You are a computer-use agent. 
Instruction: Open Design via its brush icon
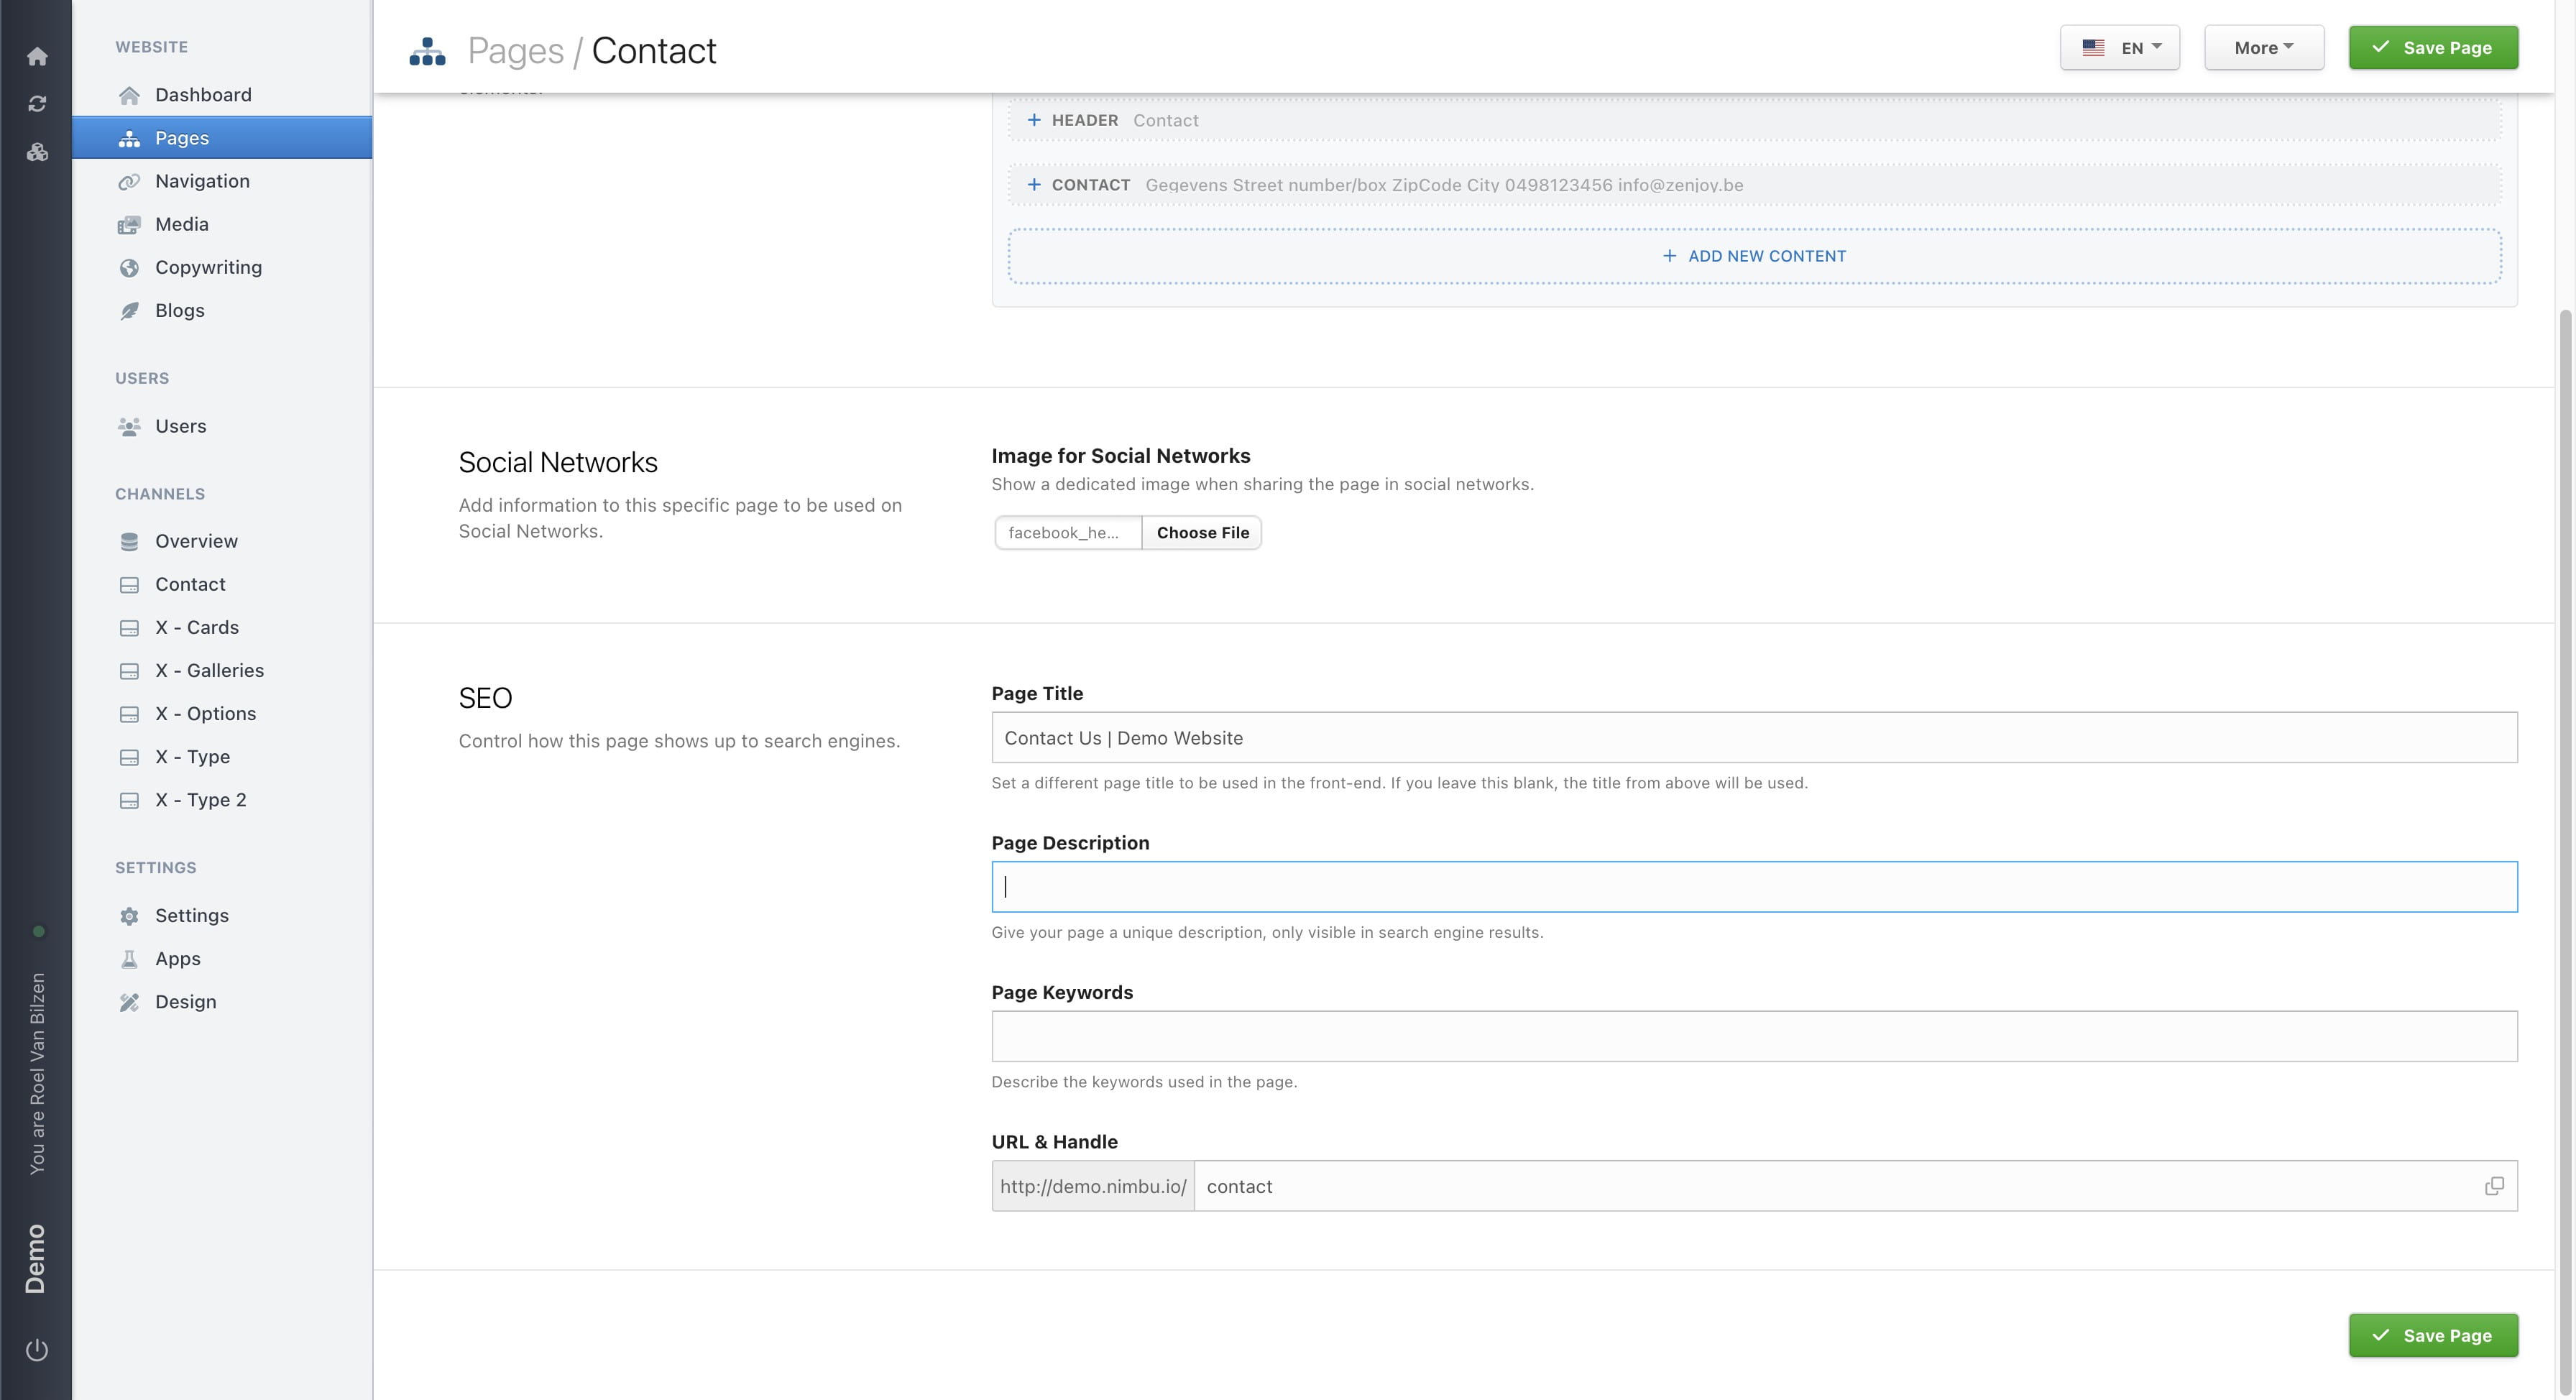(129, 1002)
